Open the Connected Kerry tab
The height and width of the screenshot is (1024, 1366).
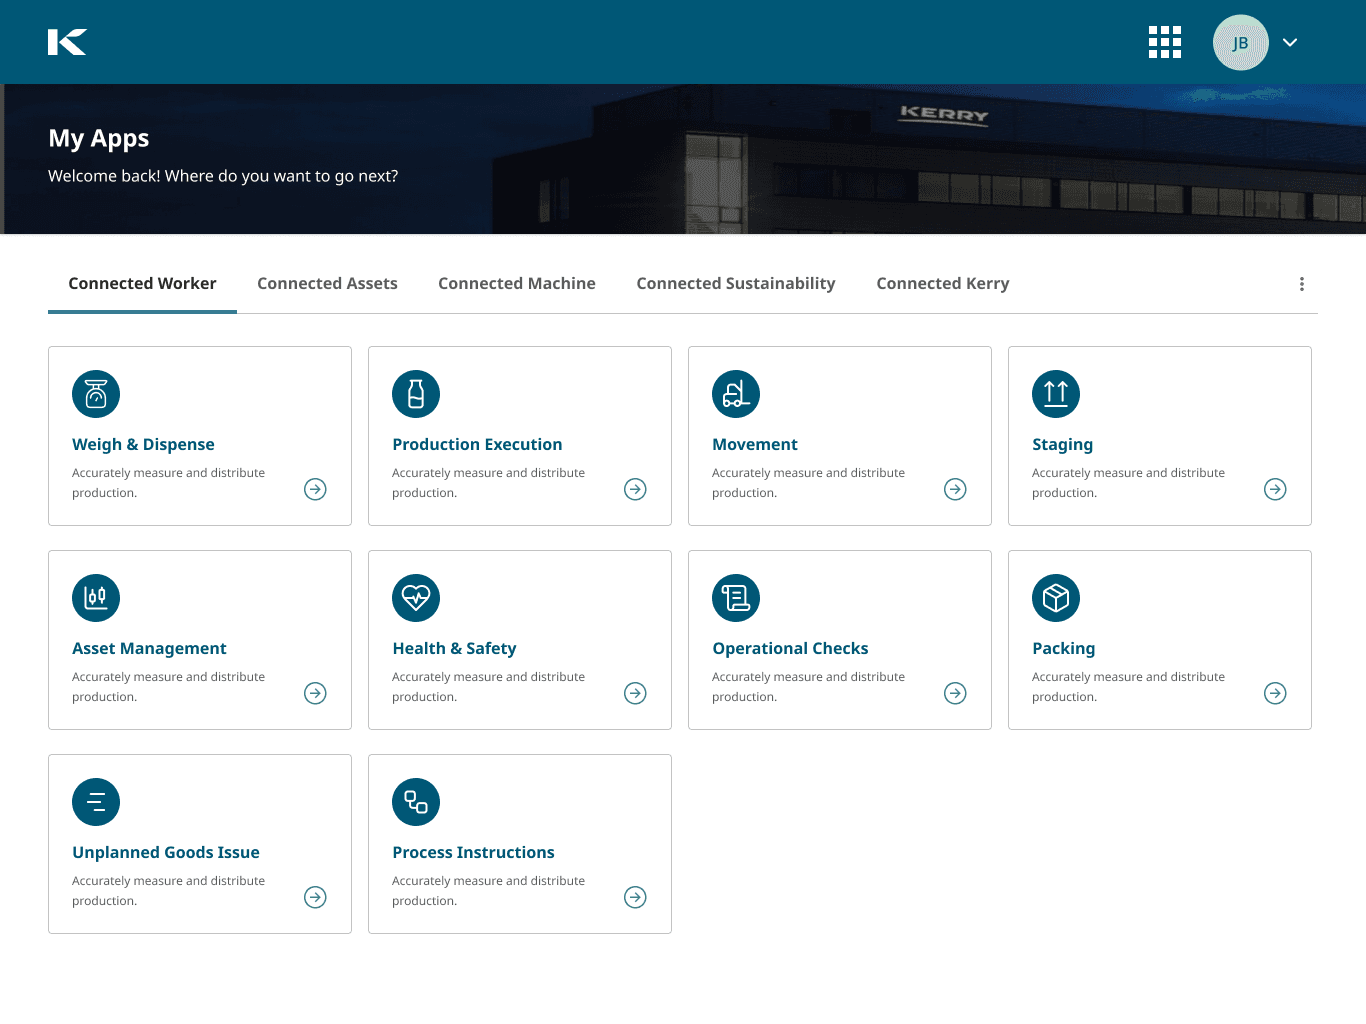(943, 284)
